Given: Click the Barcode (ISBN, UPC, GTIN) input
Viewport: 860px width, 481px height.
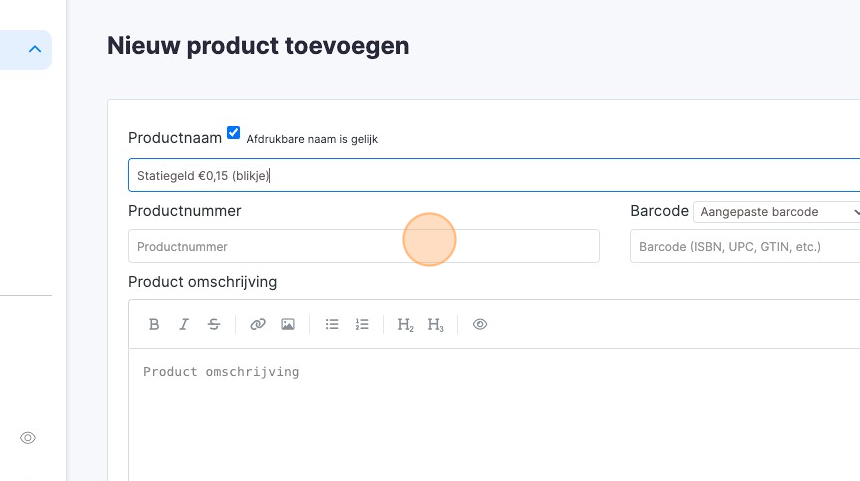Looking at the screenshot, I should pyautogui.click(x=745, y=246).
